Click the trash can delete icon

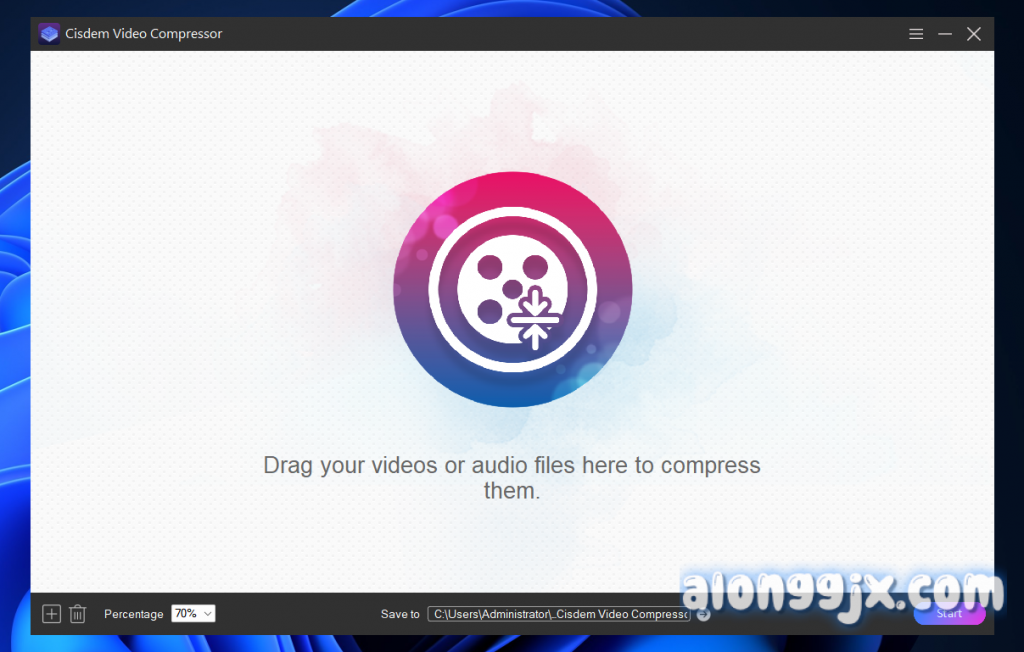pyautogui.click(x=78, y=614)
